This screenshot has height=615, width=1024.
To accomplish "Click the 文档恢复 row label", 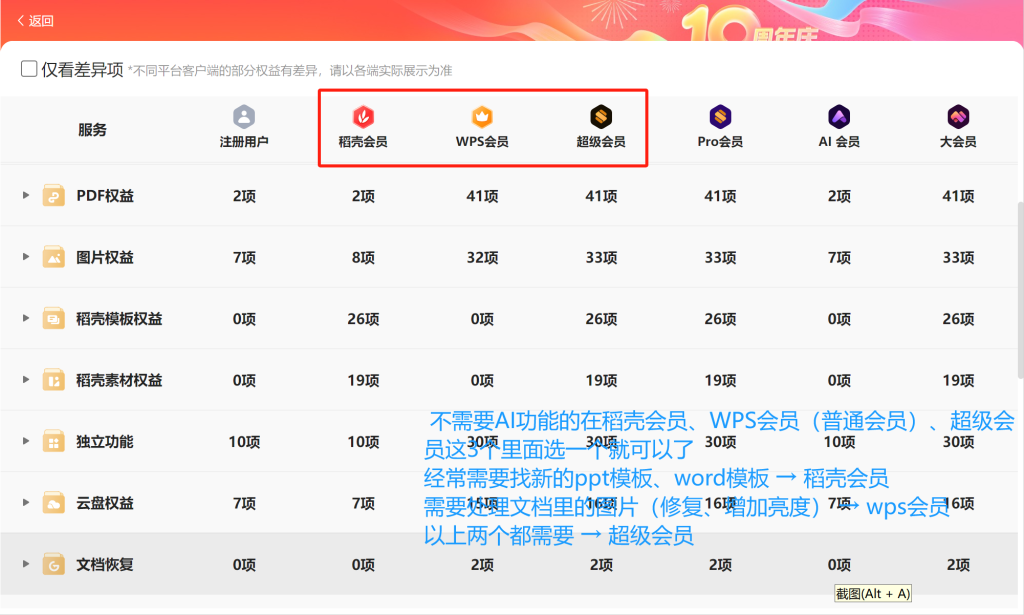I will (105, 564).
